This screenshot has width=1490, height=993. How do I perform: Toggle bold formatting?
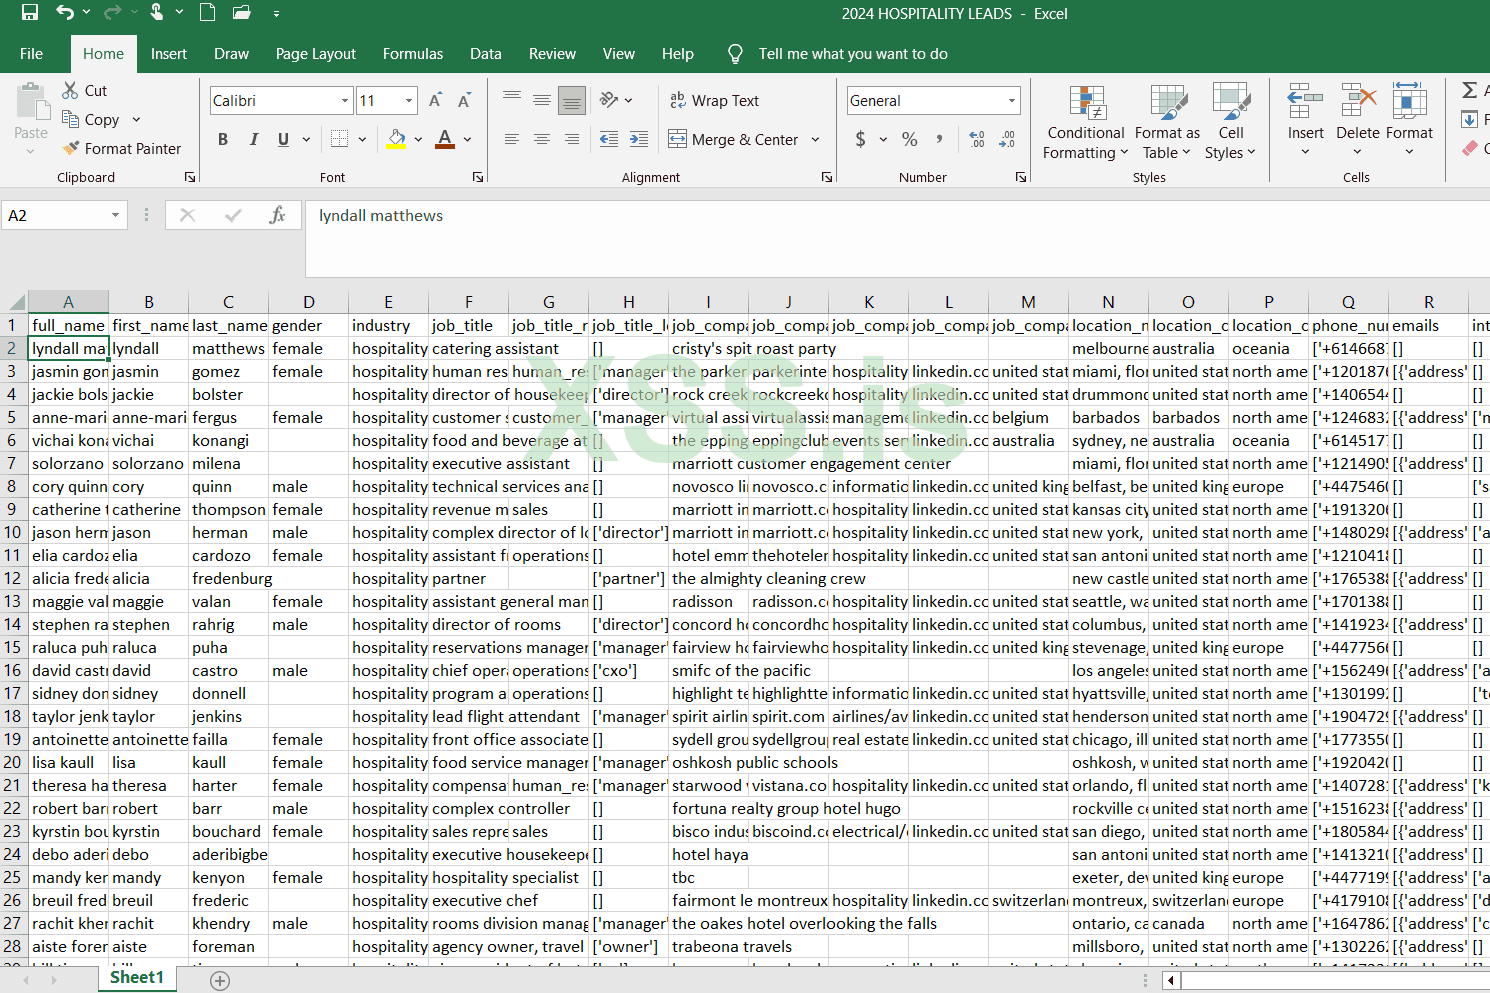222,139
